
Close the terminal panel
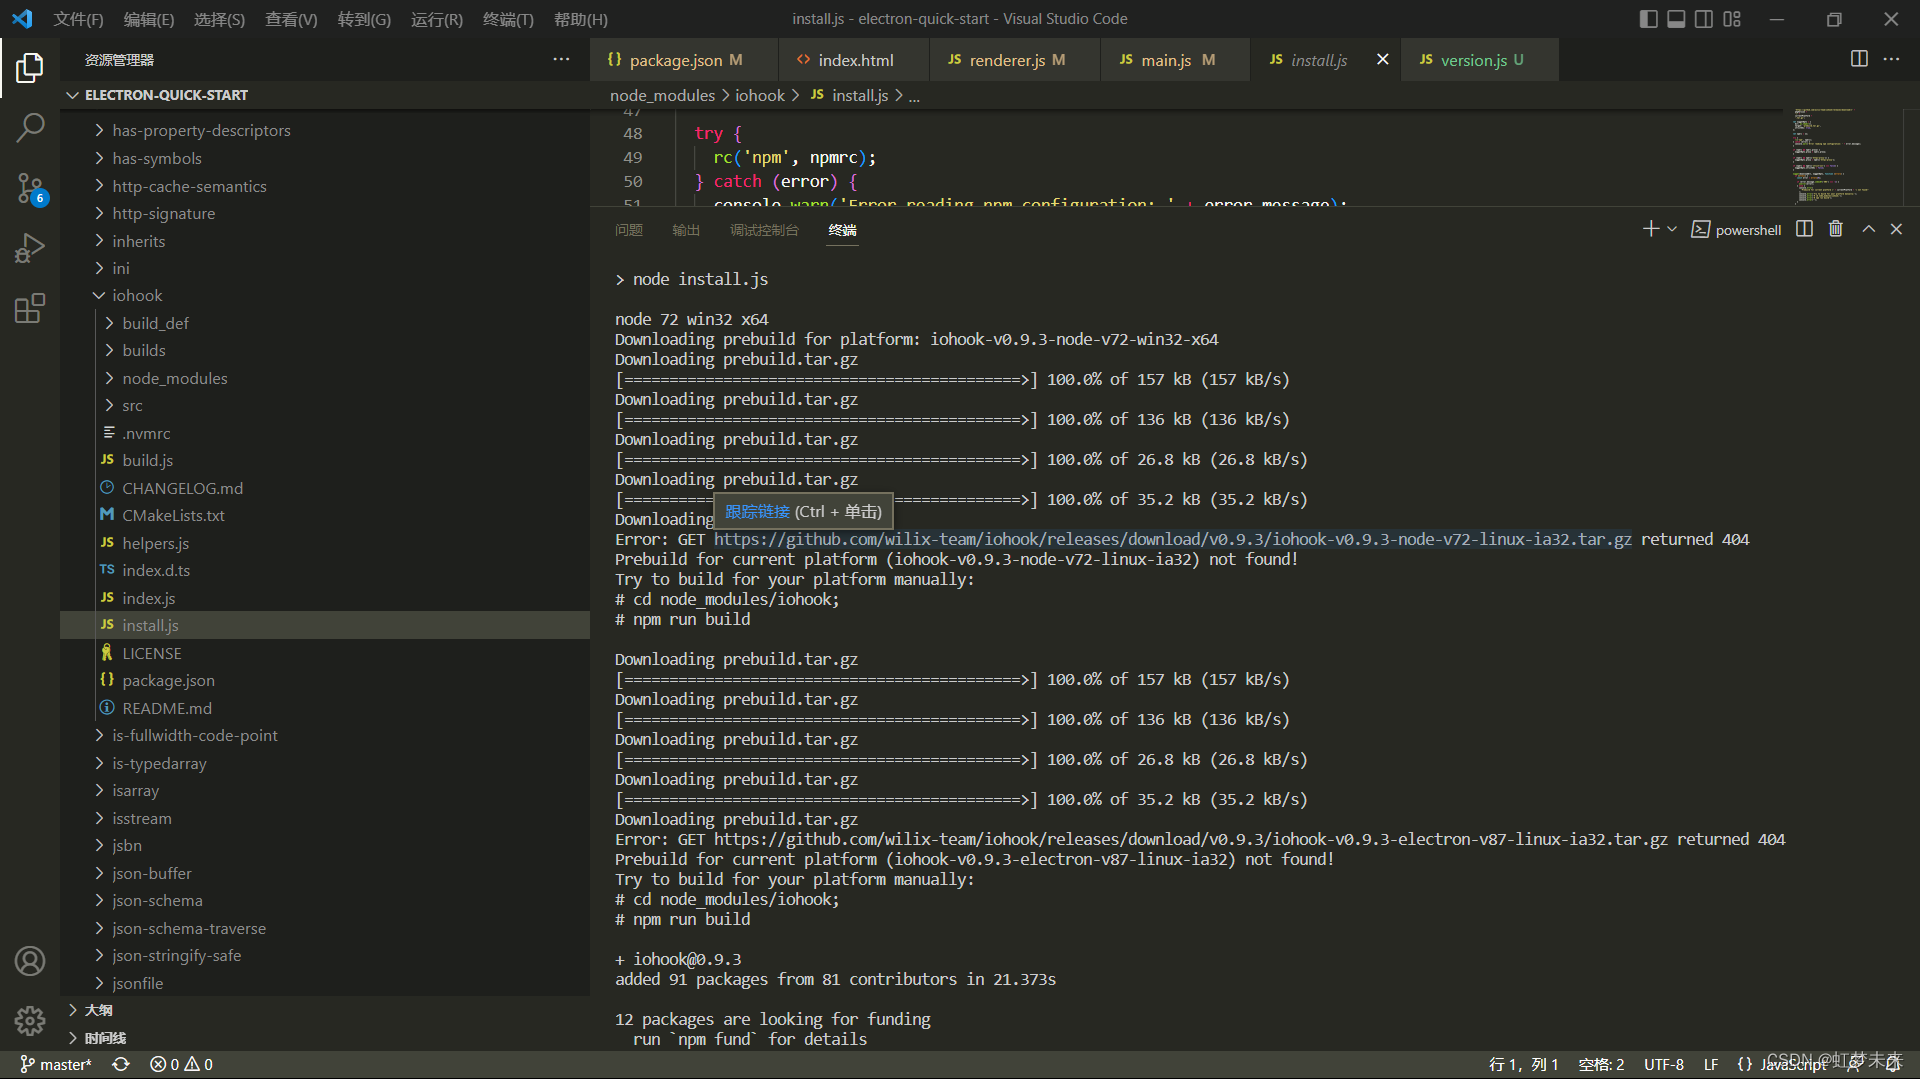tap(1896, 229)
